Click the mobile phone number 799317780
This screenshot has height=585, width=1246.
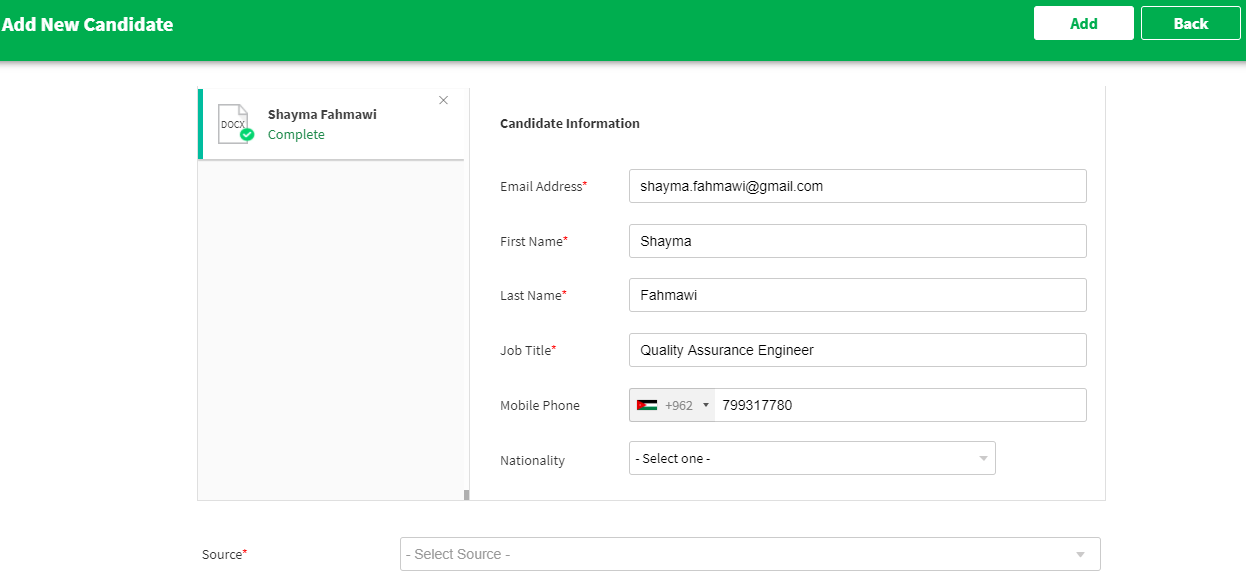point(757,405)
